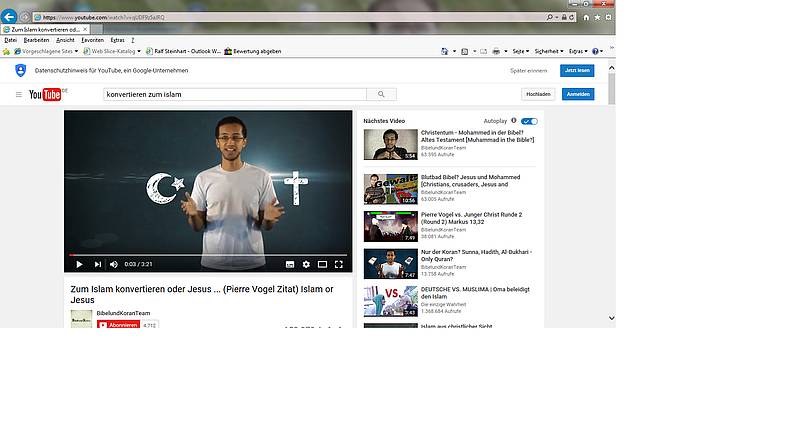Viewport: 800px width, 426px height.
Task: Click the red Abonnieren button
Action: [118, 324]
